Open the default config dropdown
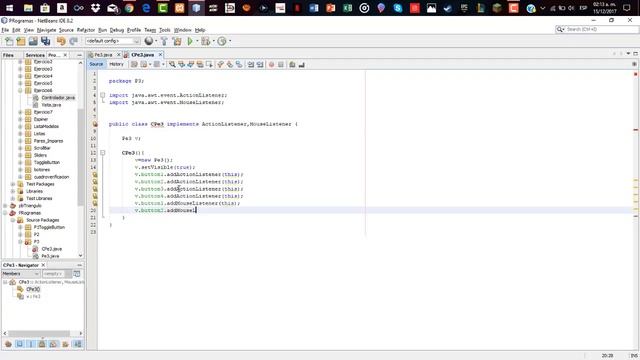The image size is (640, 360). coord(113,41)
